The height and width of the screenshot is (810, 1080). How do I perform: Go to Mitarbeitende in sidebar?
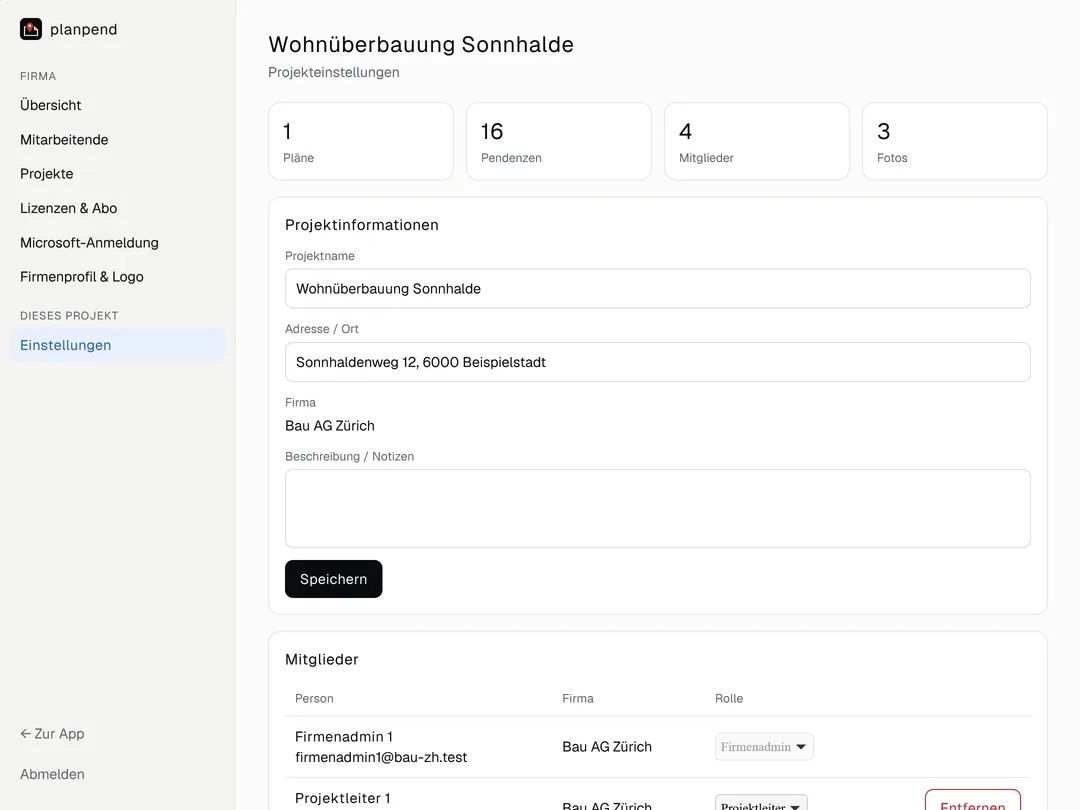64,140
